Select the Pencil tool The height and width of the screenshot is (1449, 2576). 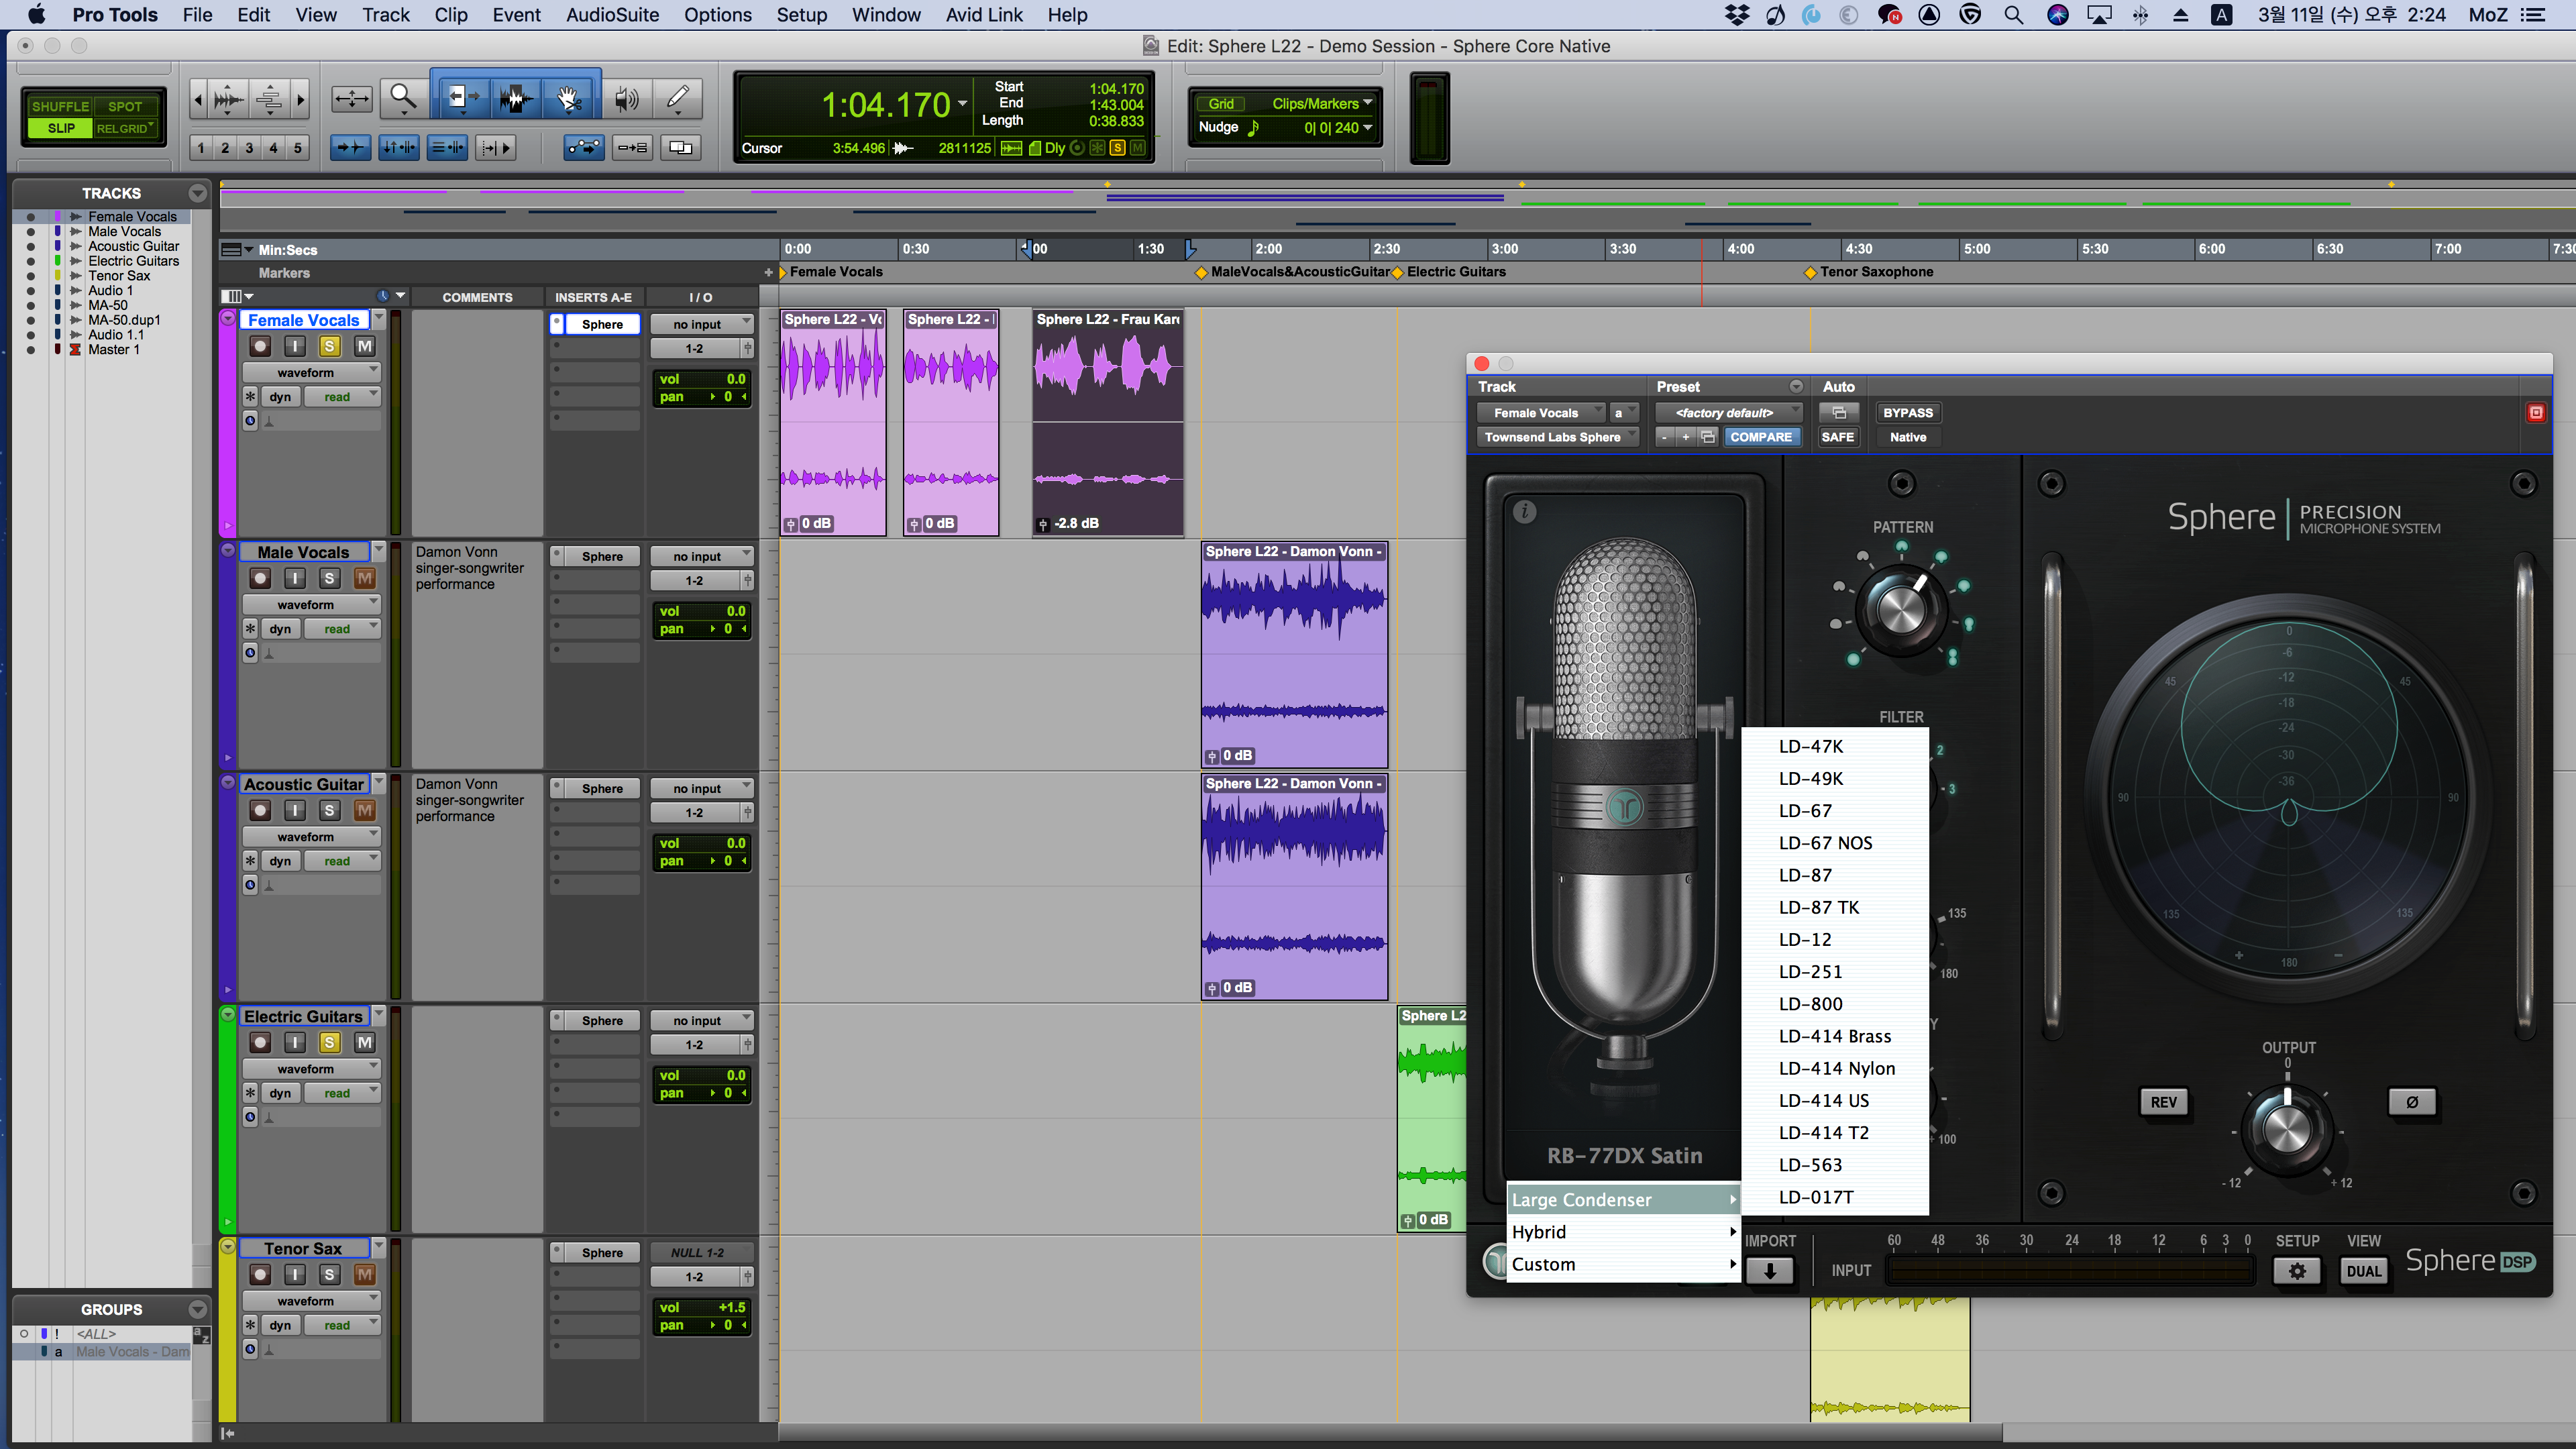[678, 98]
